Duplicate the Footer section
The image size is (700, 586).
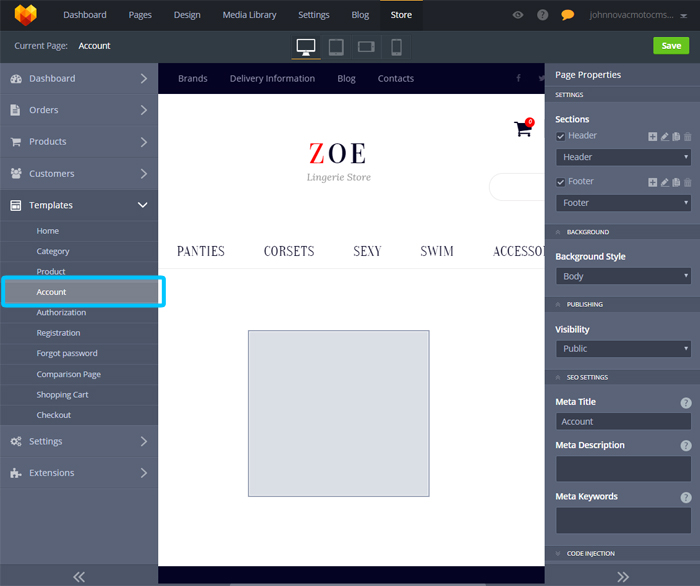[x=676, y=182]
